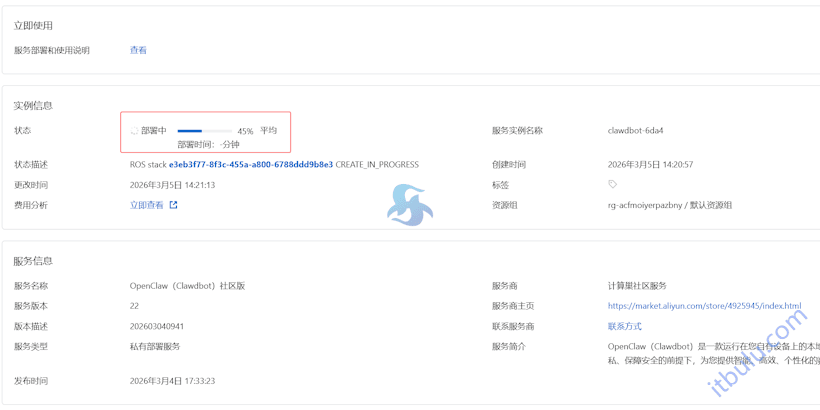Open the market.aliyun.com service provider homepage link
Viewport: 820px width, 410px height.
[704, 306]
